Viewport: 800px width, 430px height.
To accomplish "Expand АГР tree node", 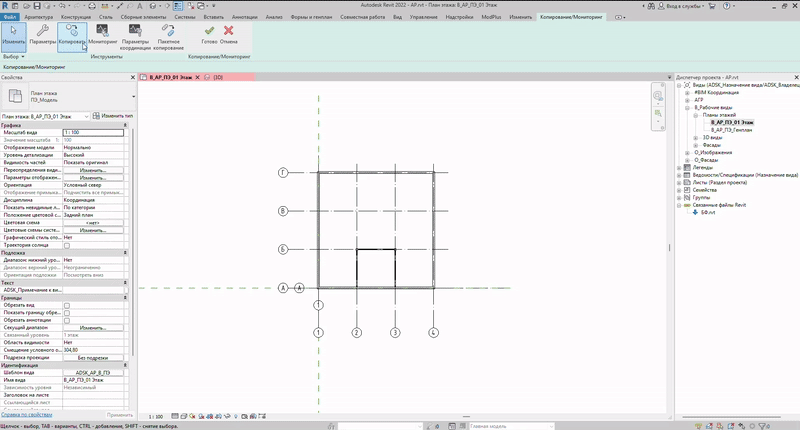I will click(x=687, y=100).
